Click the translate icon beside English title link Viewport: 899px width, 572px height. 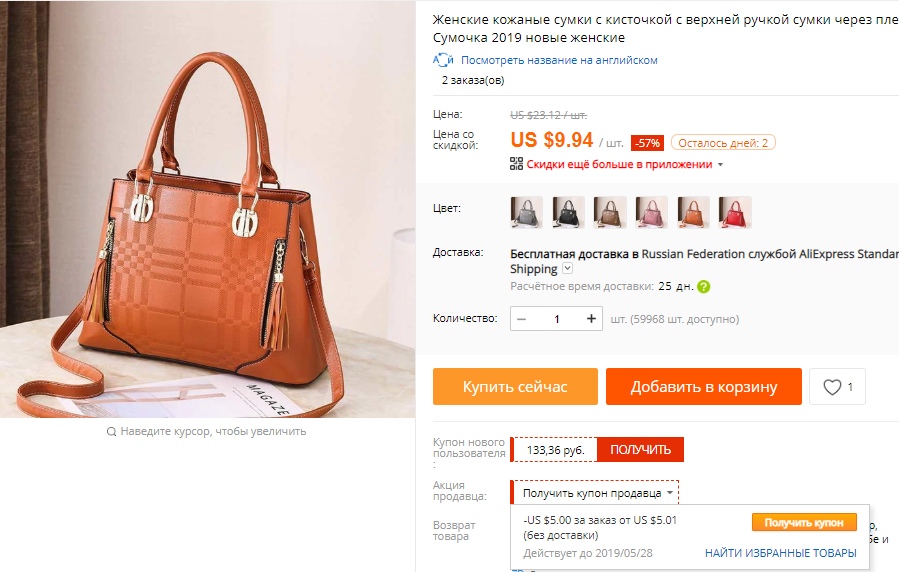443,60
